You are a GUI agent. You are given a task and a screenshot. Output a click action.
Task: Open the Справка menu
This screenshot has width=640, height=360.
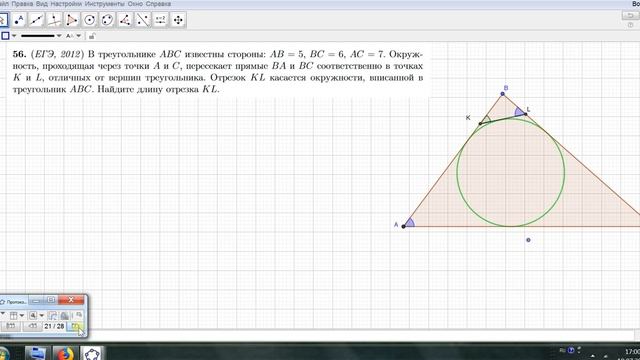(x=158, y=4)
